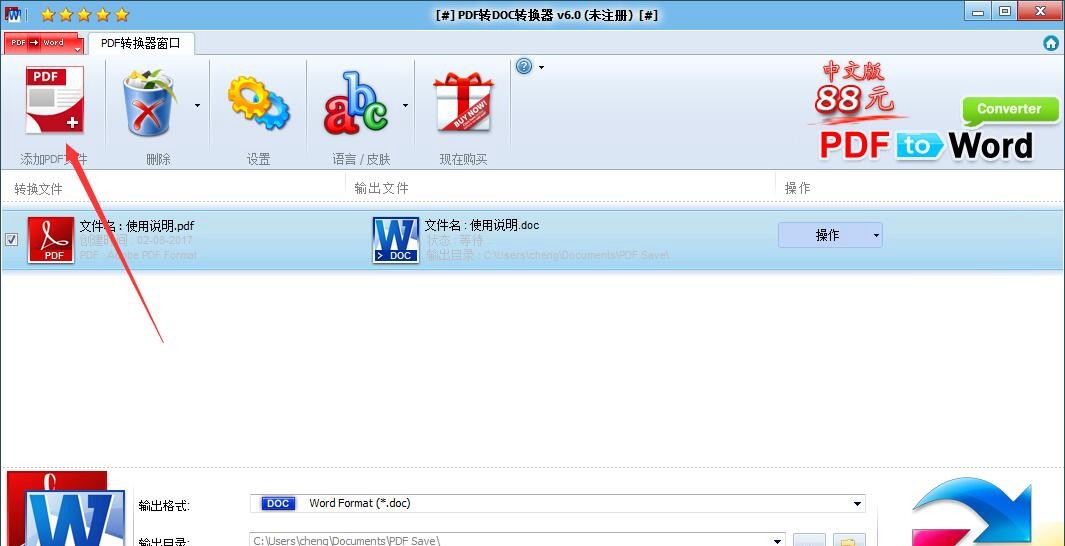The width and height of the screenshot is (1065, 546).
Task: Click the text 文件名：使用说明.pdf
Action: [137, 226]
